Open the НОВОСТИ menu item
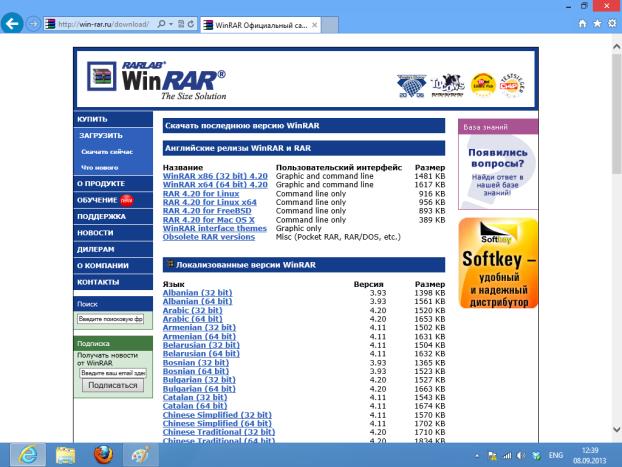 point(113,233)
